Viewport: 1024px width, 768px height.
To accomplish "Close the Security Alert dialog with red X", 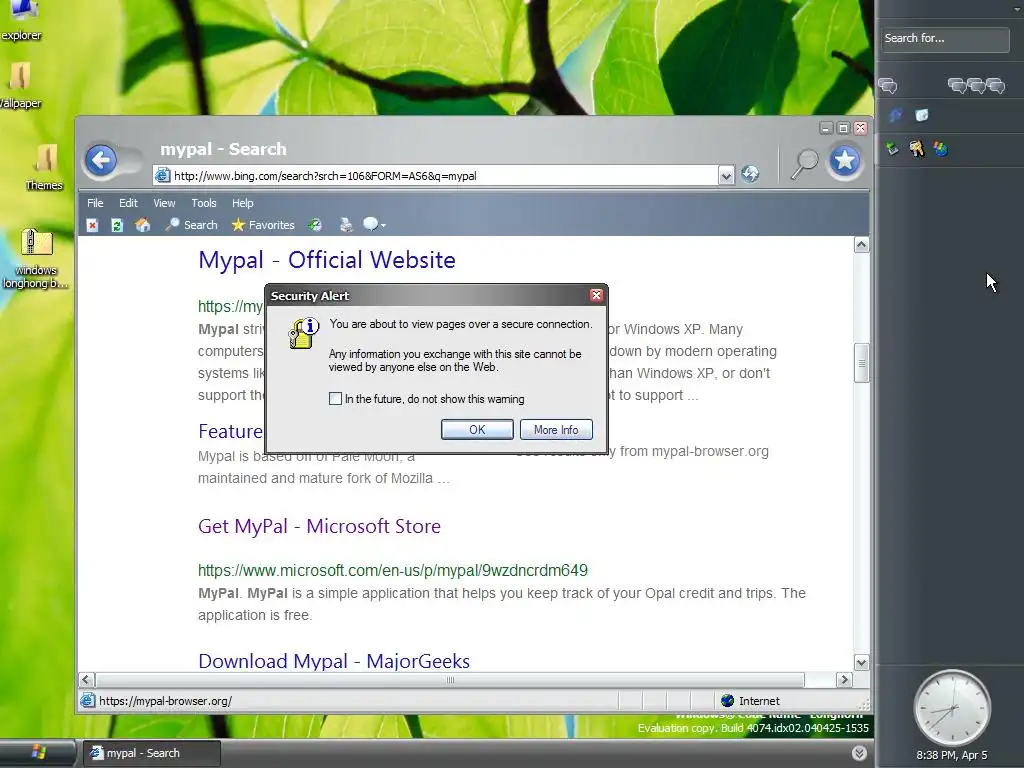I will [596, 295].
